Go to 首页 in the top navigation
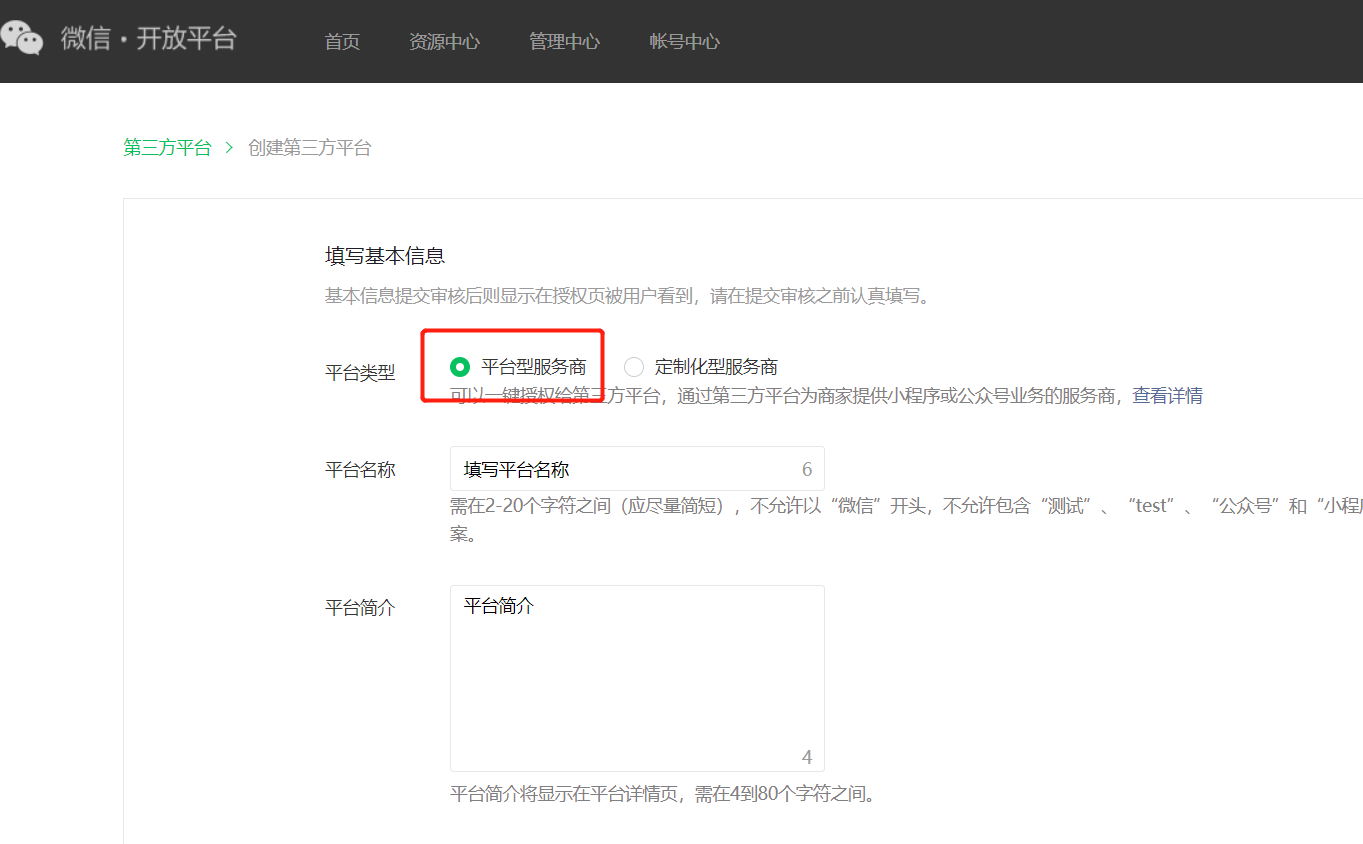The image size is (1363, 844). coord(342,41)
